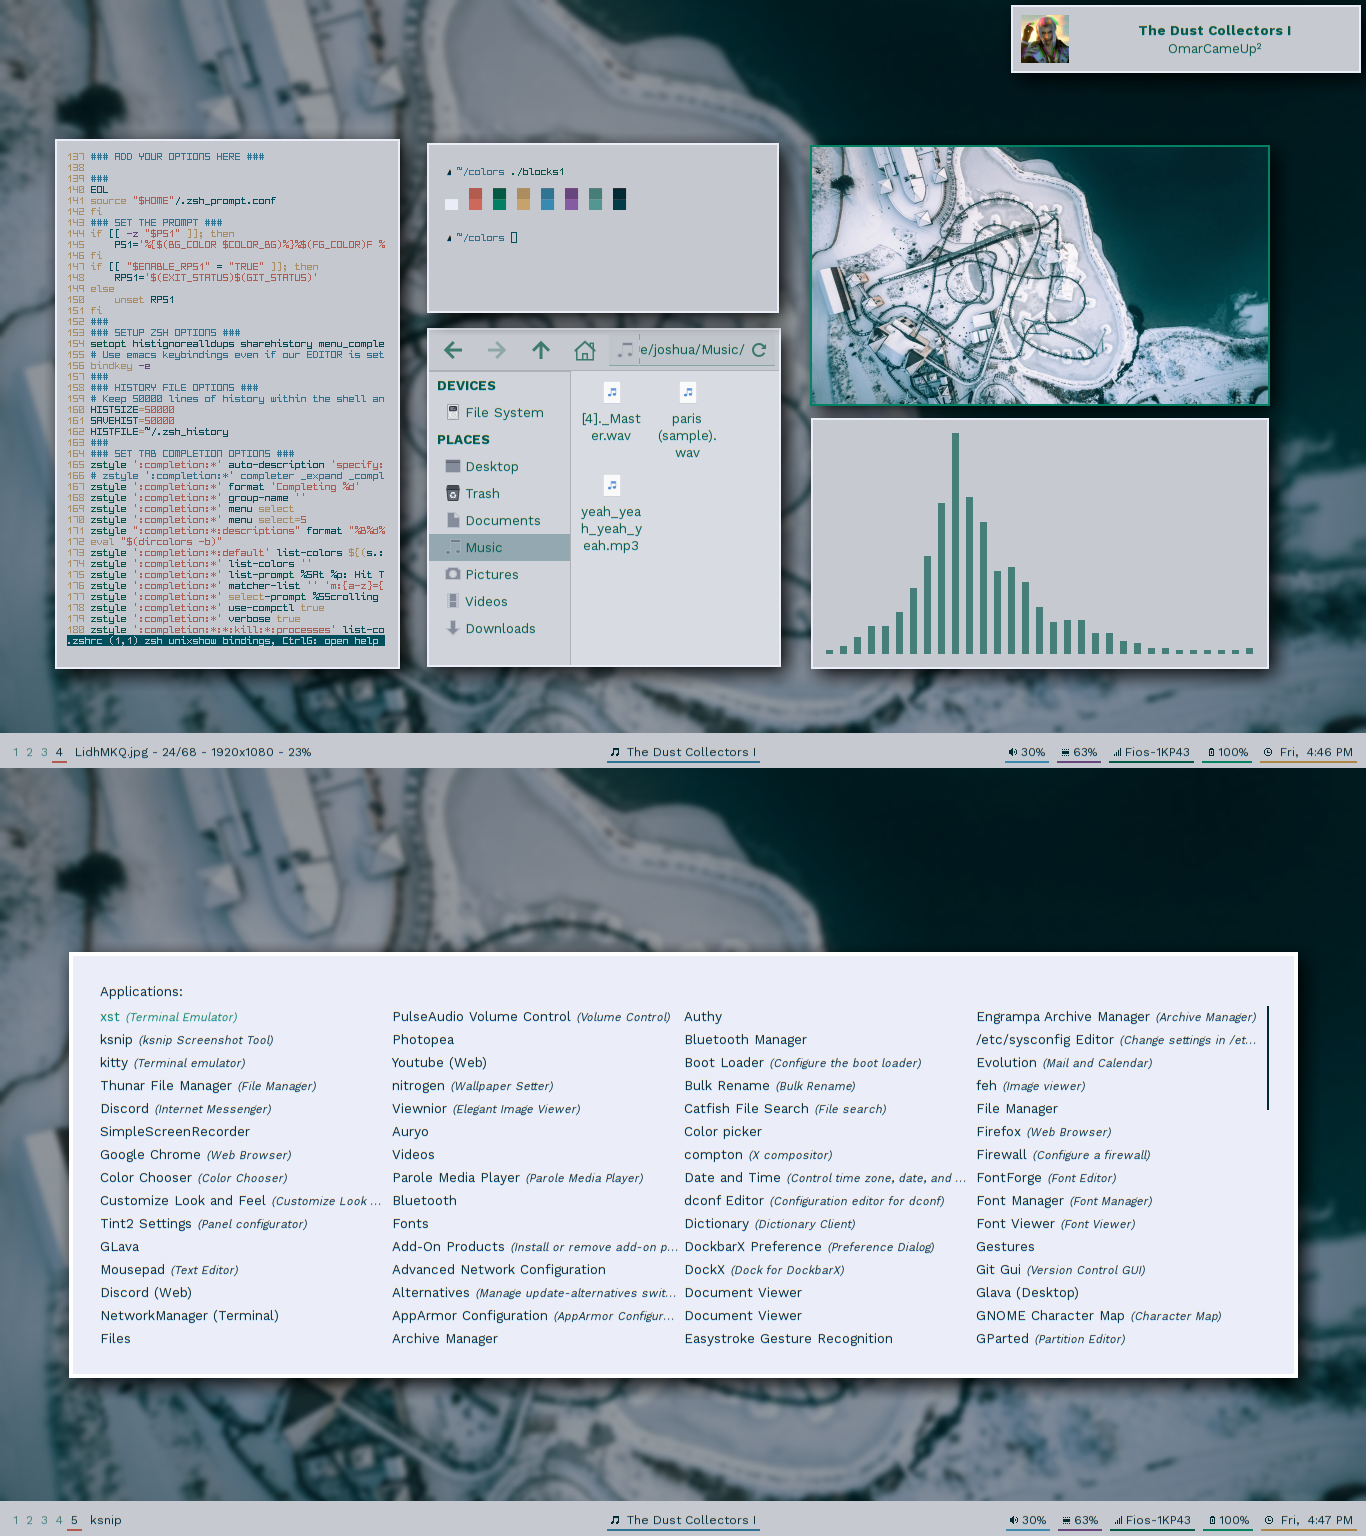The width and height of the screenshot is (1366, 1536).
Task: Click line 154 setopt in the editor
Action: (226, 343)
